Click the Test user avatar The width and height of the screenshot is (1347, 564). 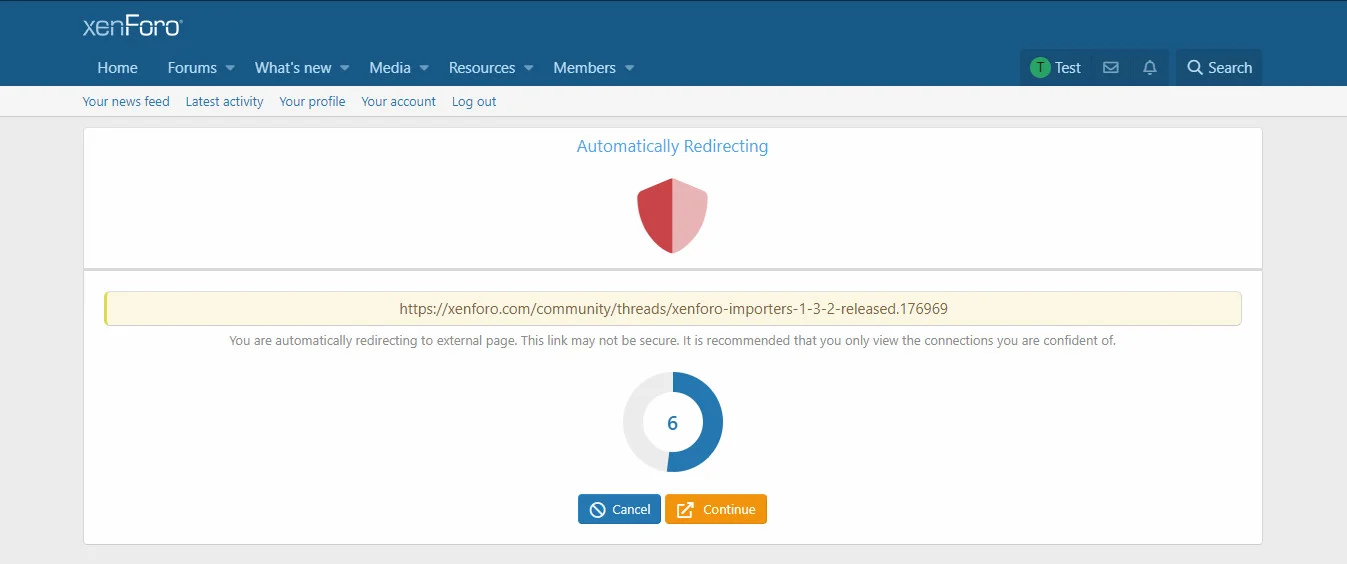coord(1040,68)
